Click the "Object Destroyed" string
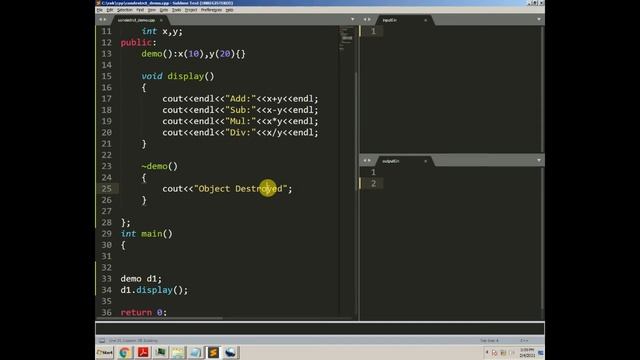The image size is (640, 360). (240, 189)
